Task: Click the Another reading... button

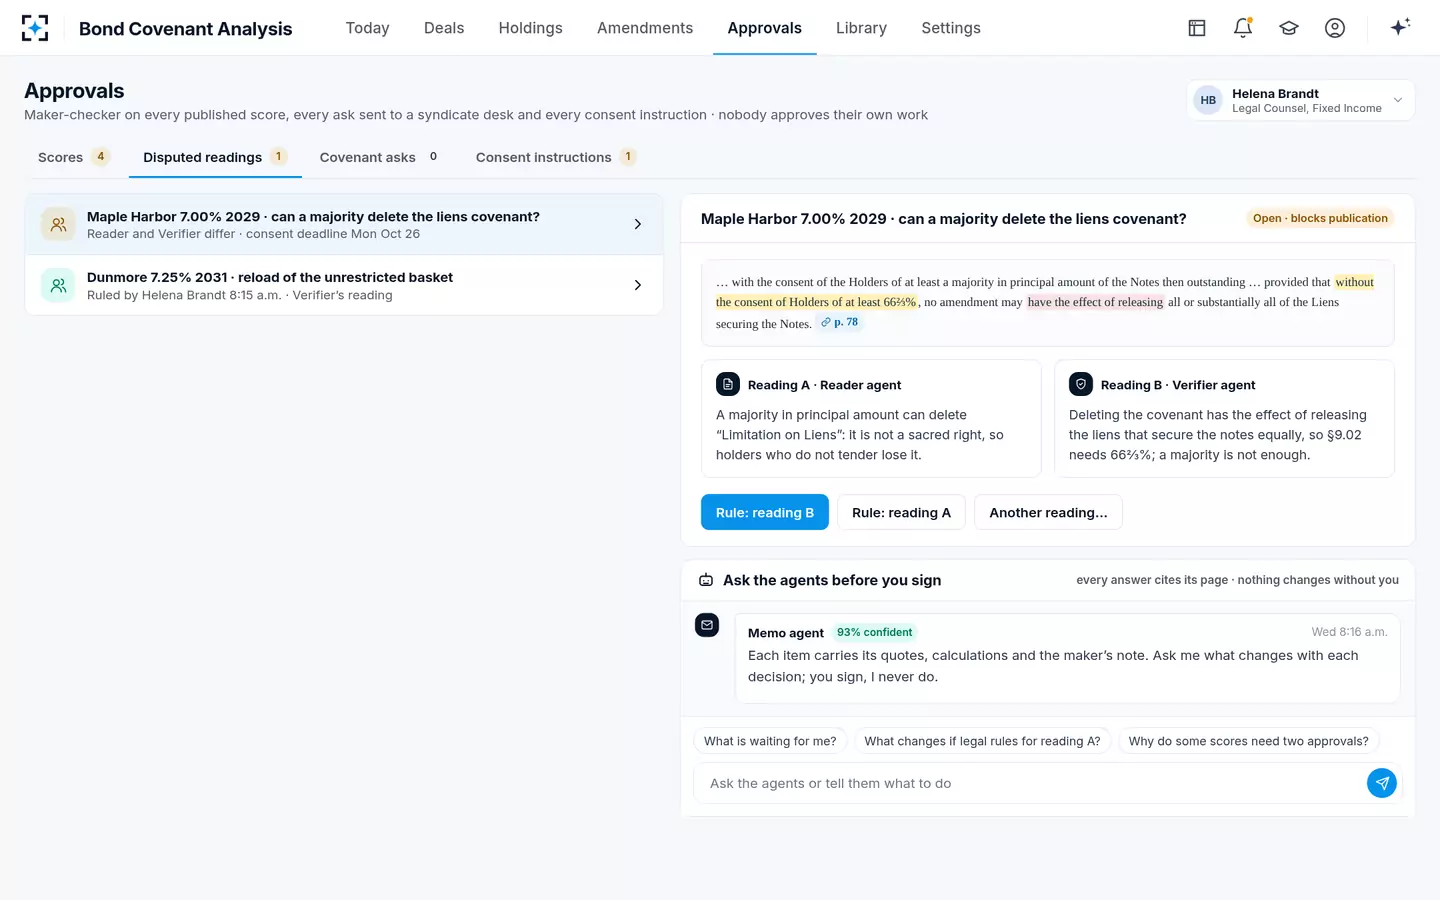Action: (x=1048, y=512)
